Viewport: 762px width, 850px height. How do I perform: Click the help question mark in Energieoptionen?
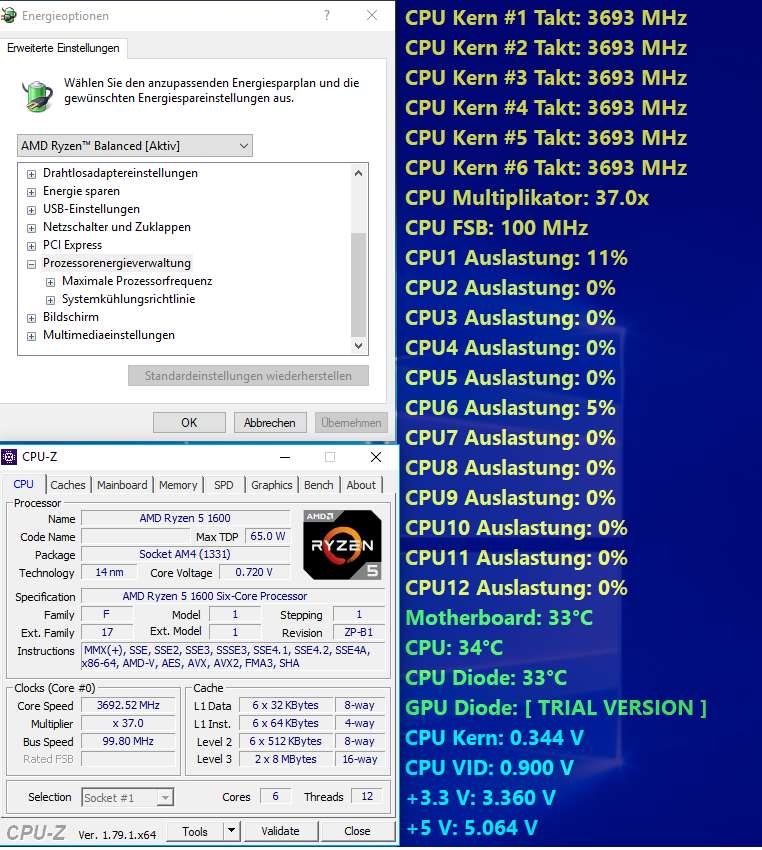(327, 15)
